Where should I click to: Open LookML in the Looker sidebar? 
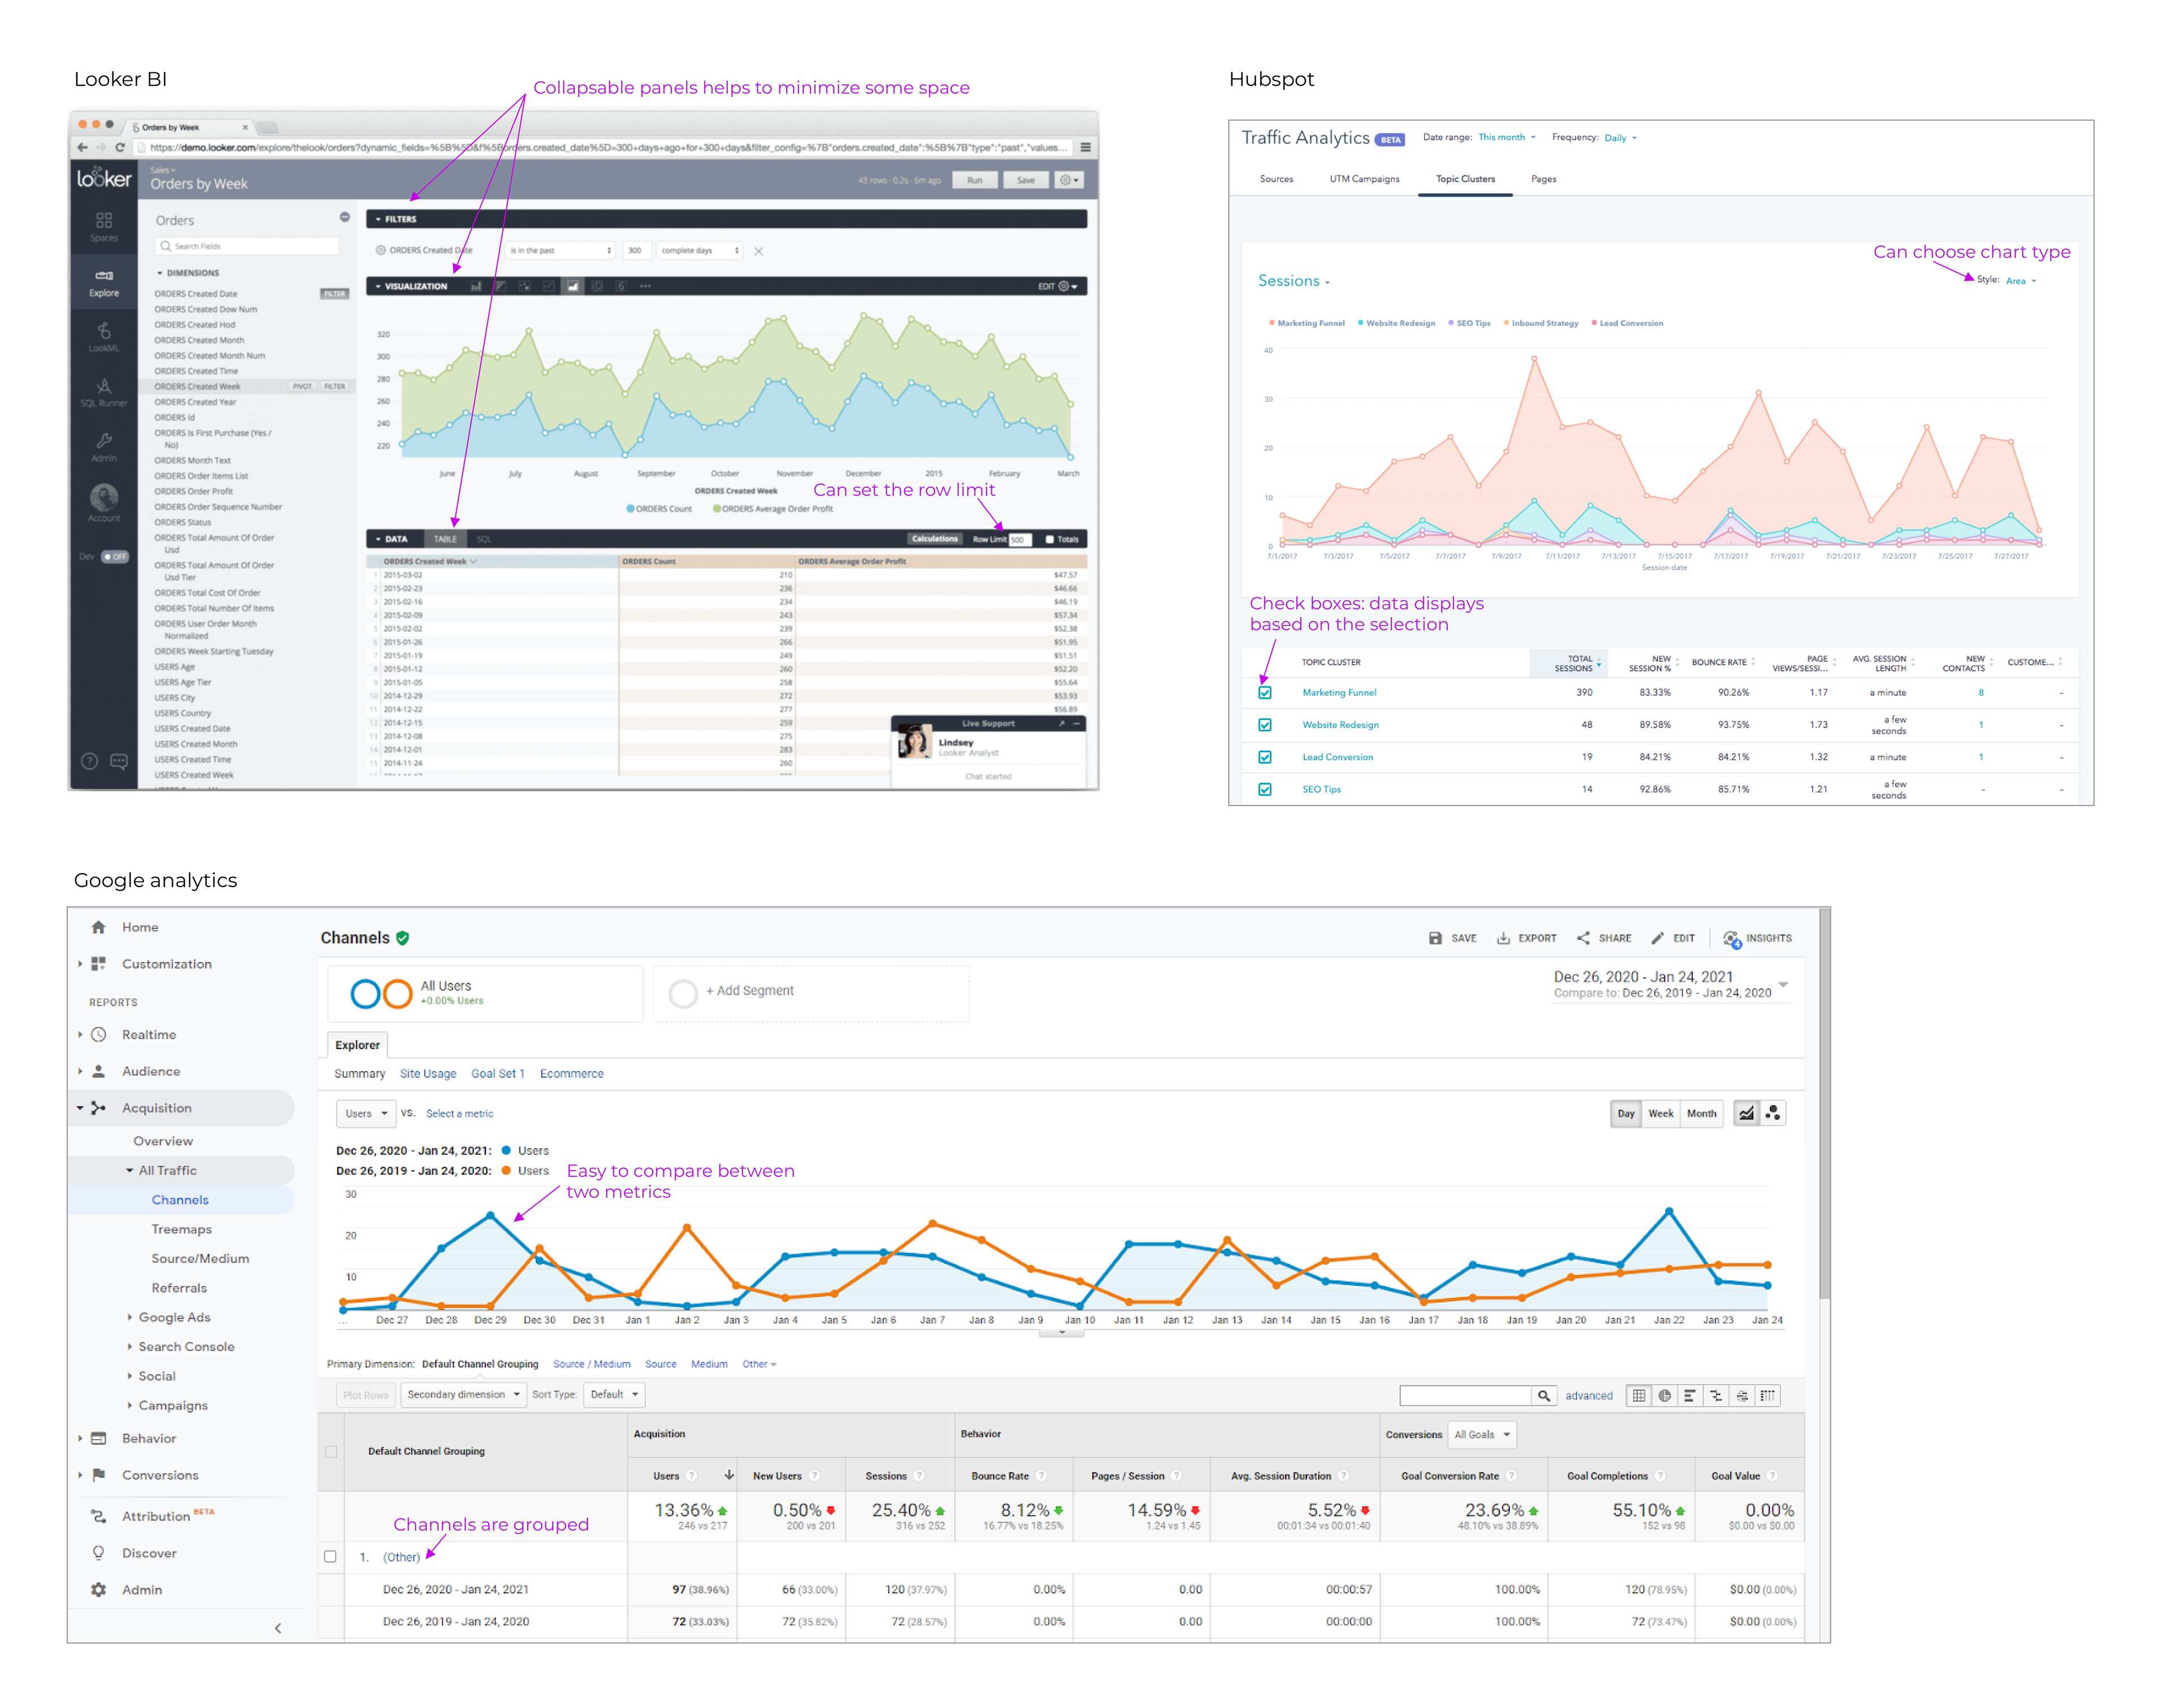104,337
